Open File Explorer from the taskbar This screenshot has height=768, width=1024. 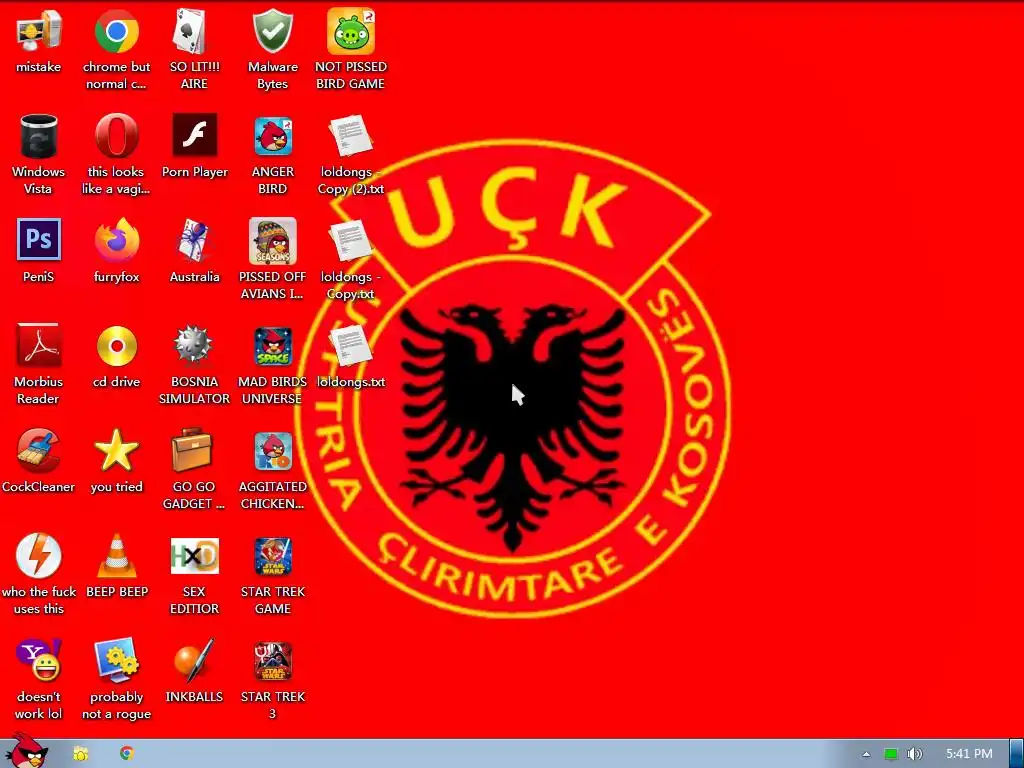[x=80, y=754]
